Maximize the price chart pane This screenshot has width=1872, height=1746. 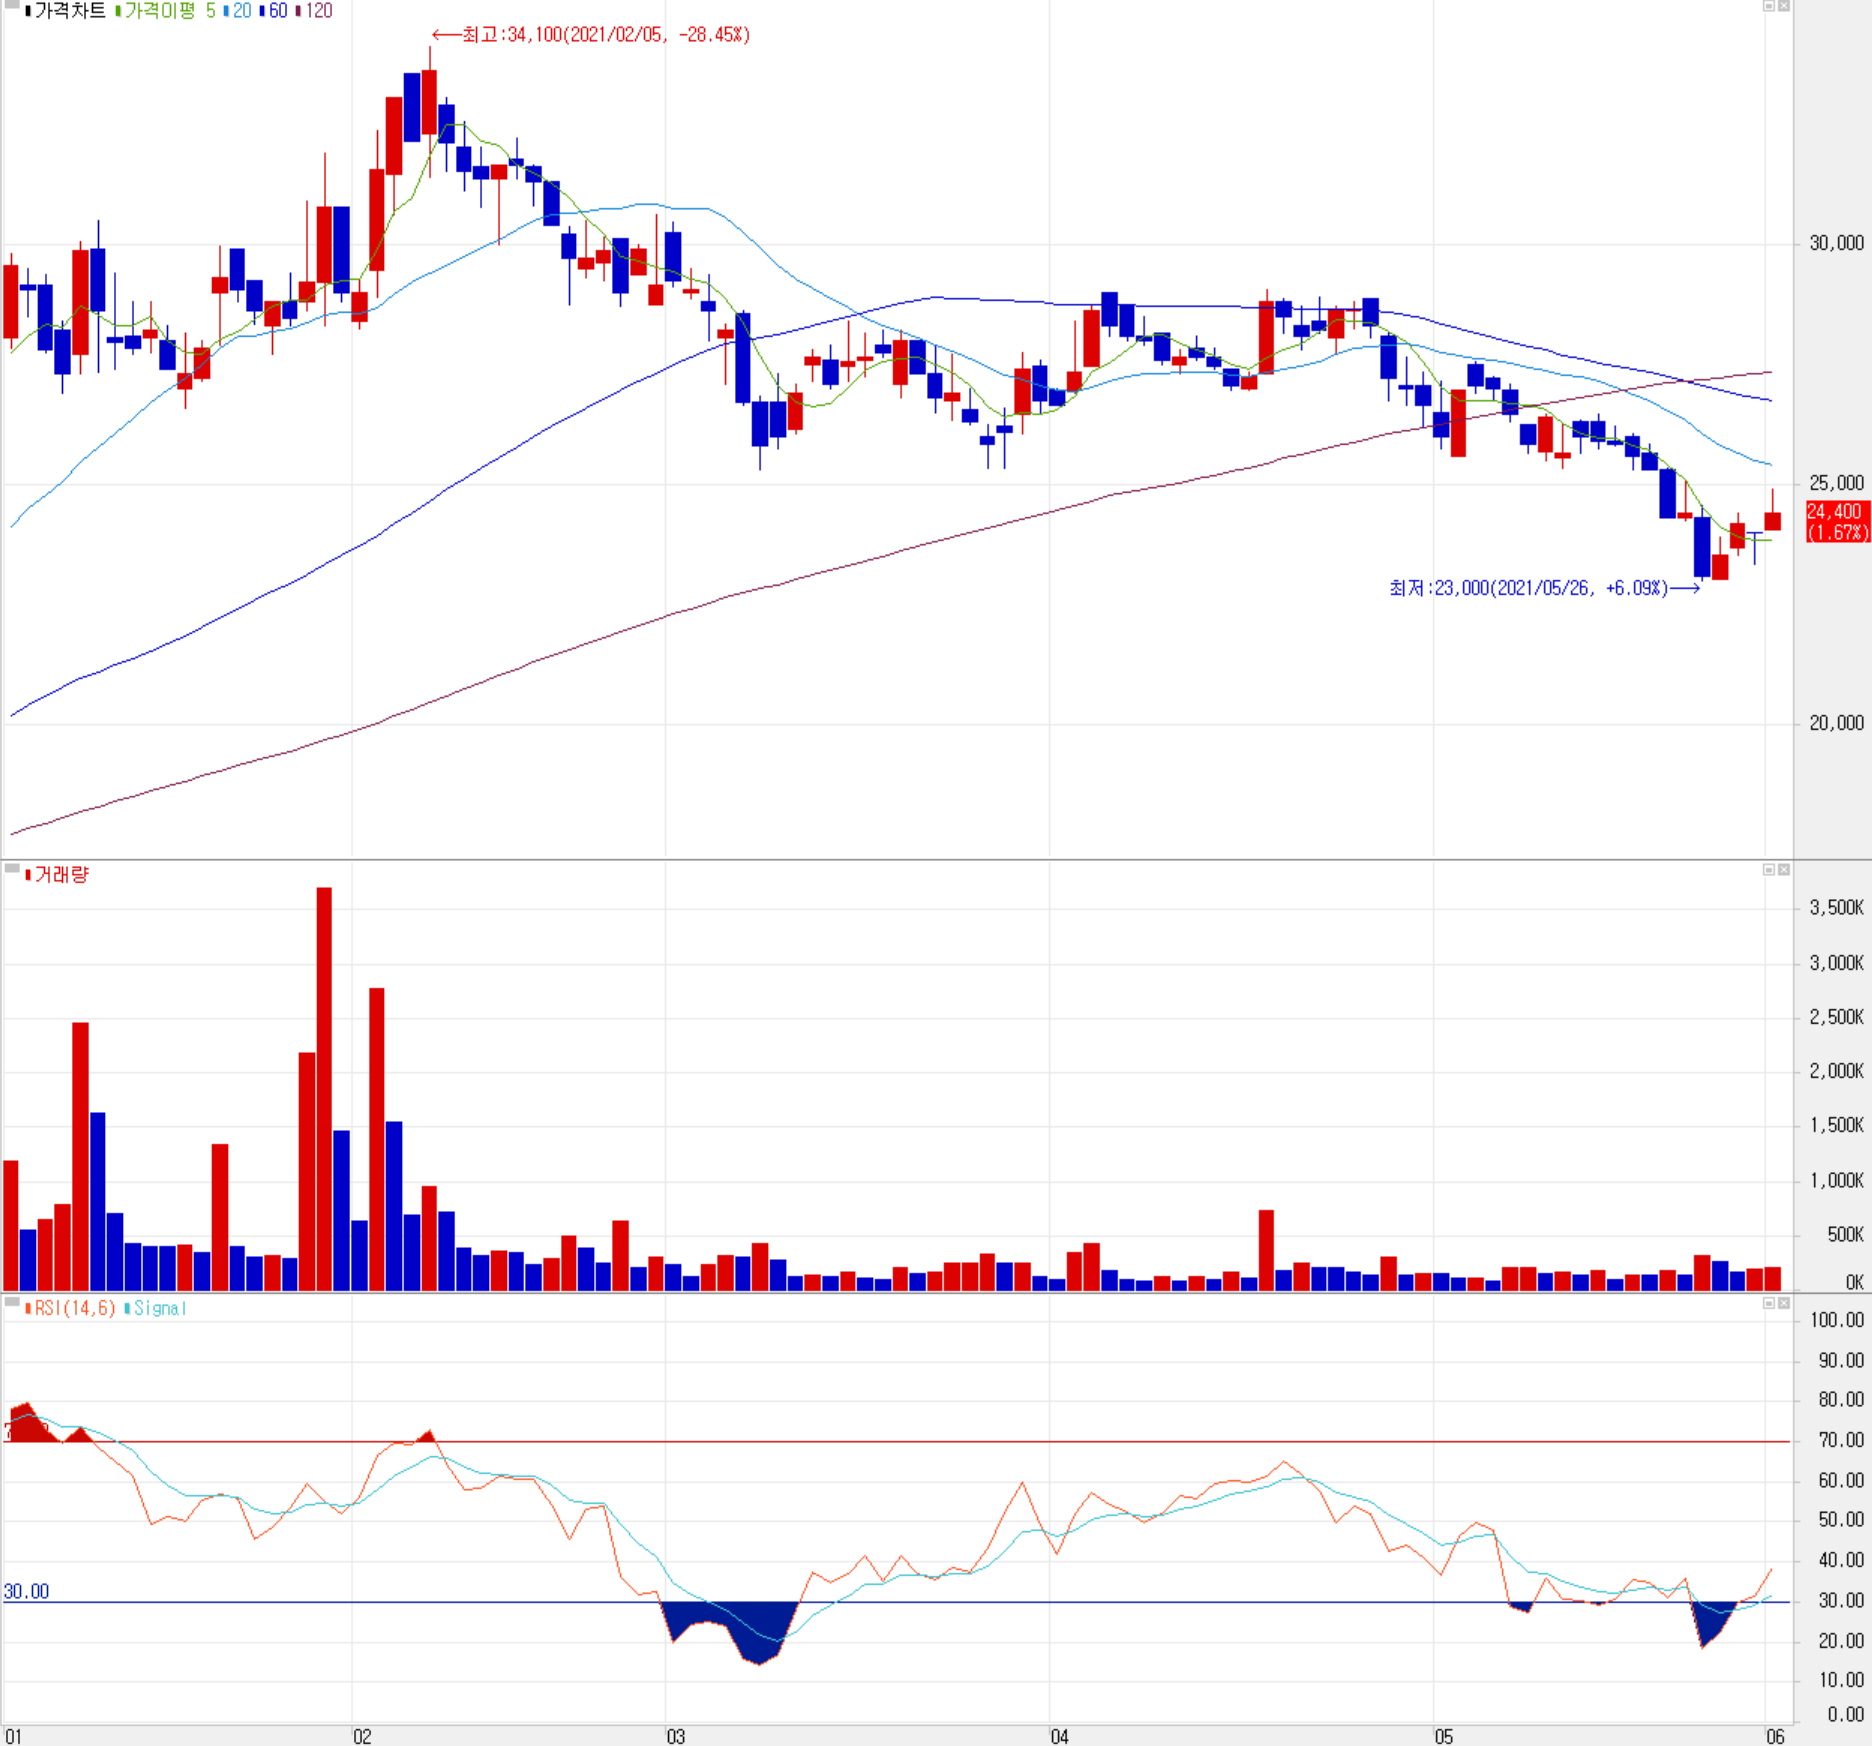[x=1768, y=6]
